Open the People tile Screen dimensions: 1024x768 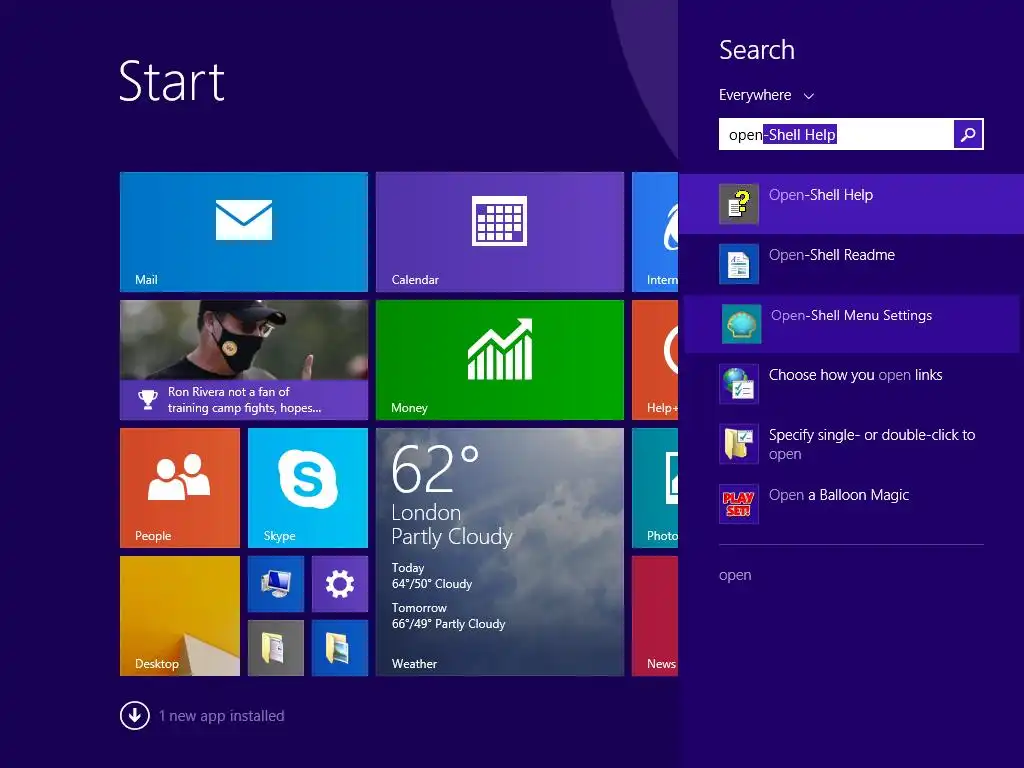pos(180,488)
